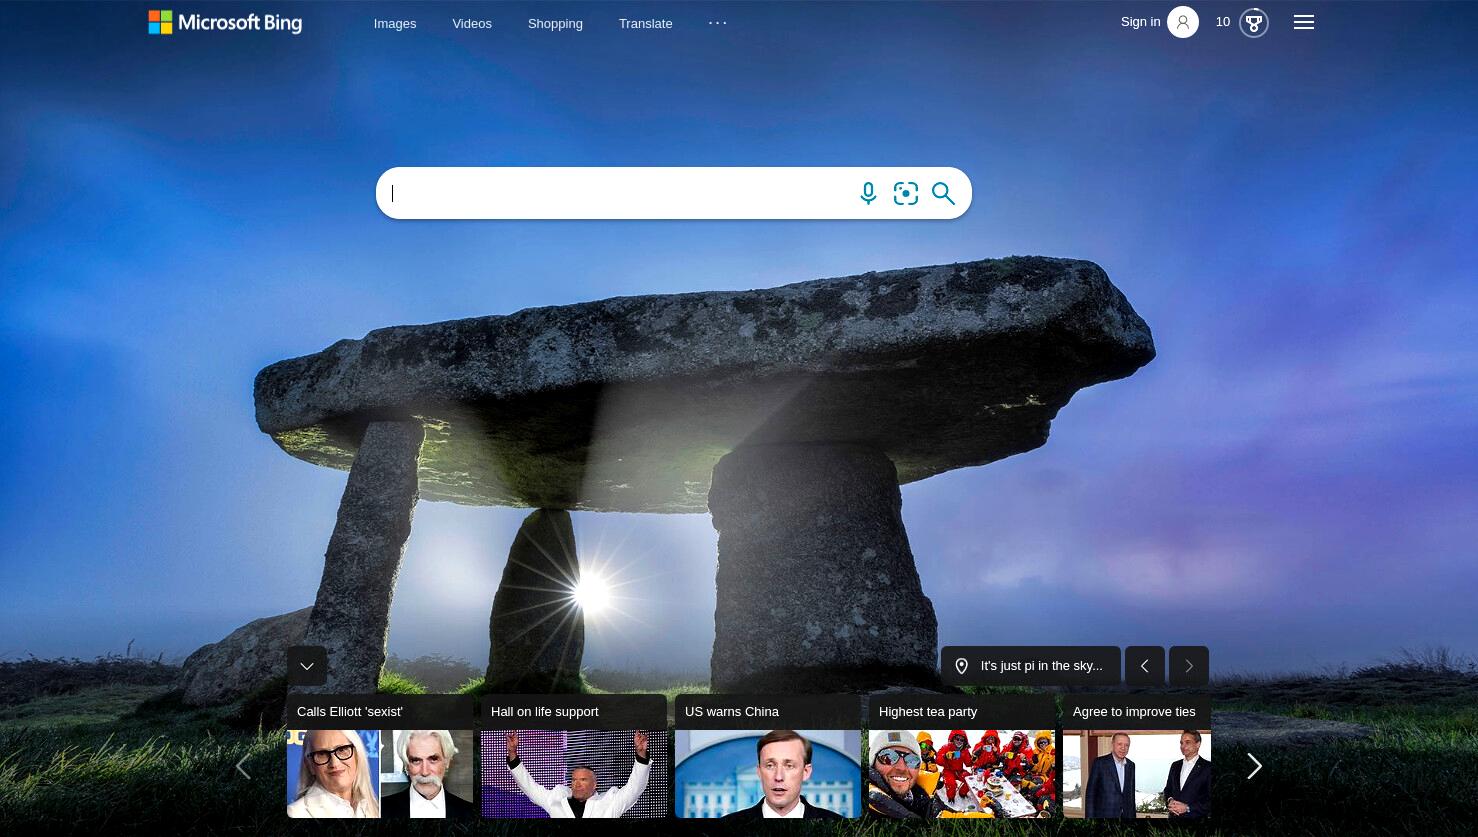Open "Hall on life support" headline

coord(545,712)
